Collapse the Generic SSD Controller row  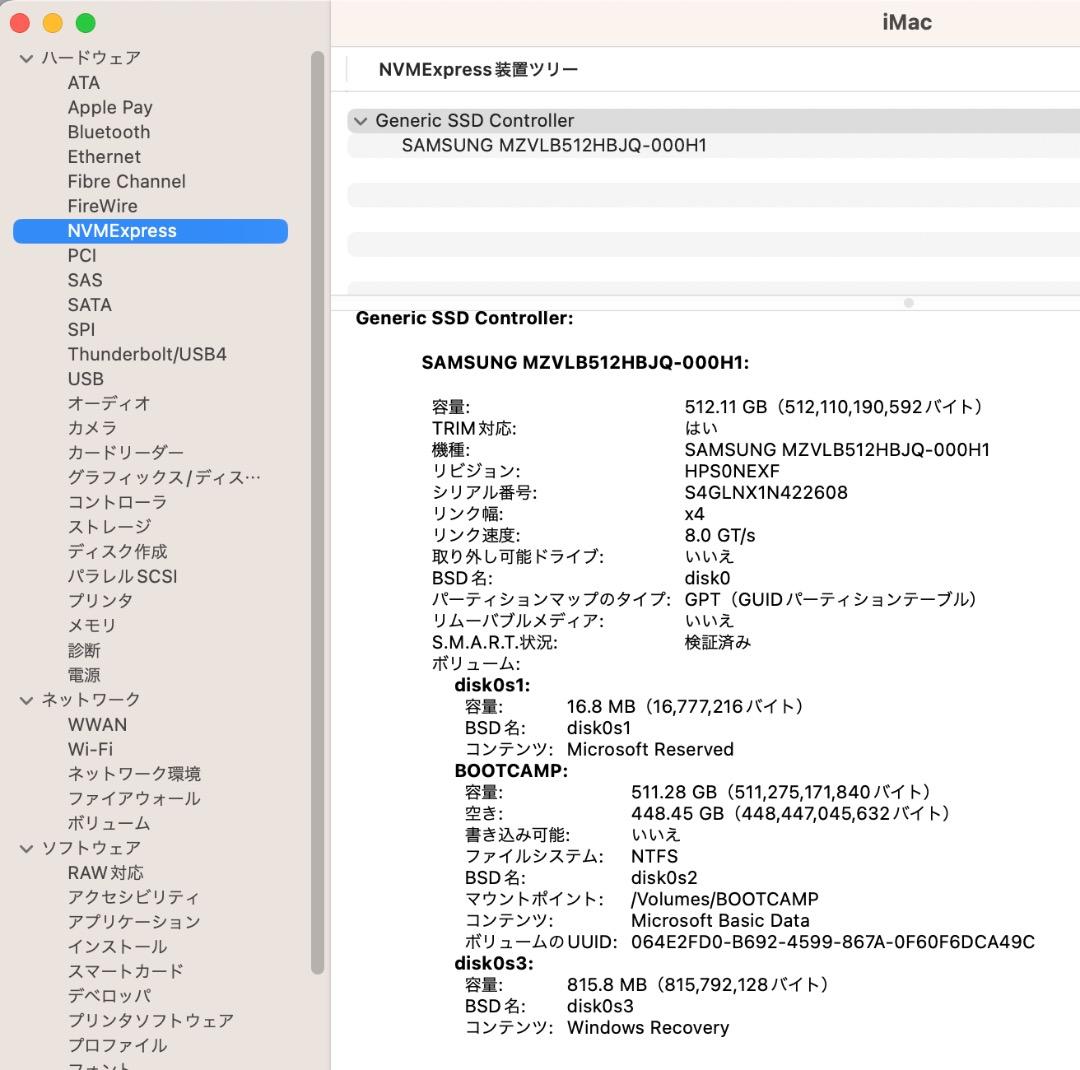tap(360, 121)
